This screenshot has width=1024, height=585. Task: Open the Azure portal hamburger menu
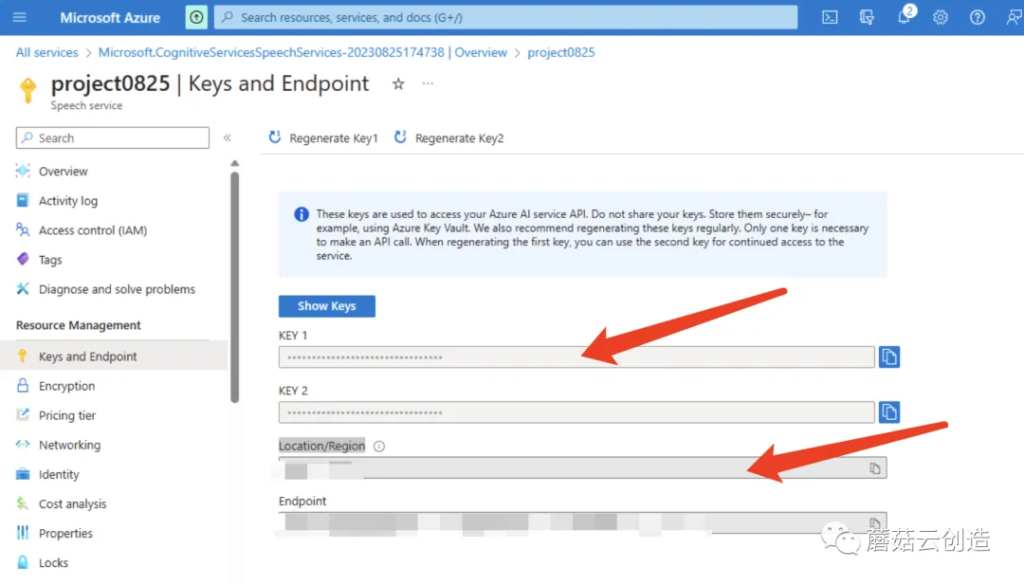point(20,17)
